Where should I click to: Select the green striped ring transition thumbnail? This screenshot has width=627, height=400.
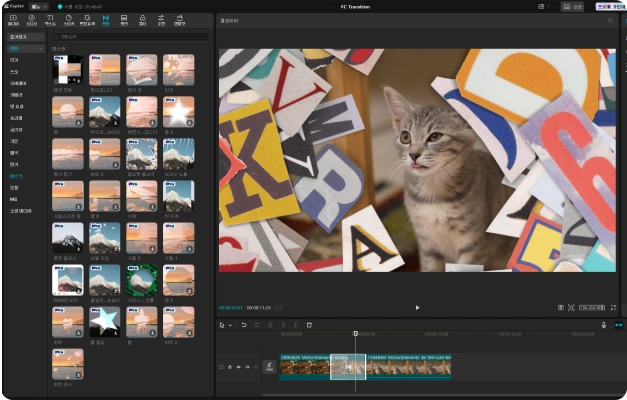pyautogui.click(x=142, y=280)
